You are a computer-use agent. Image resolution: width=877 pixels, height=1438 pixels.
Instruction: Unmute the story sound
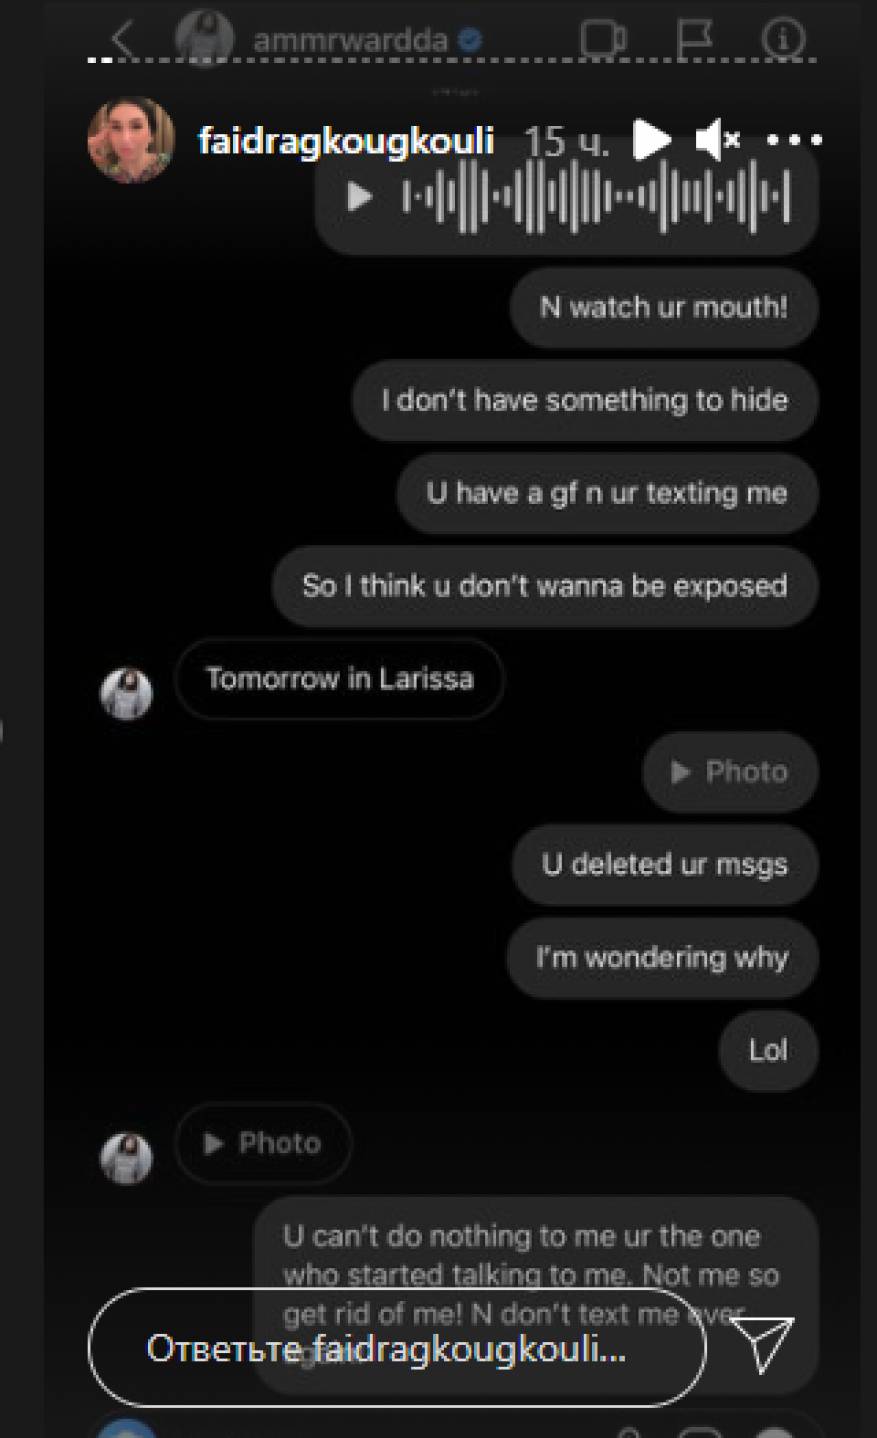(717, 140)
